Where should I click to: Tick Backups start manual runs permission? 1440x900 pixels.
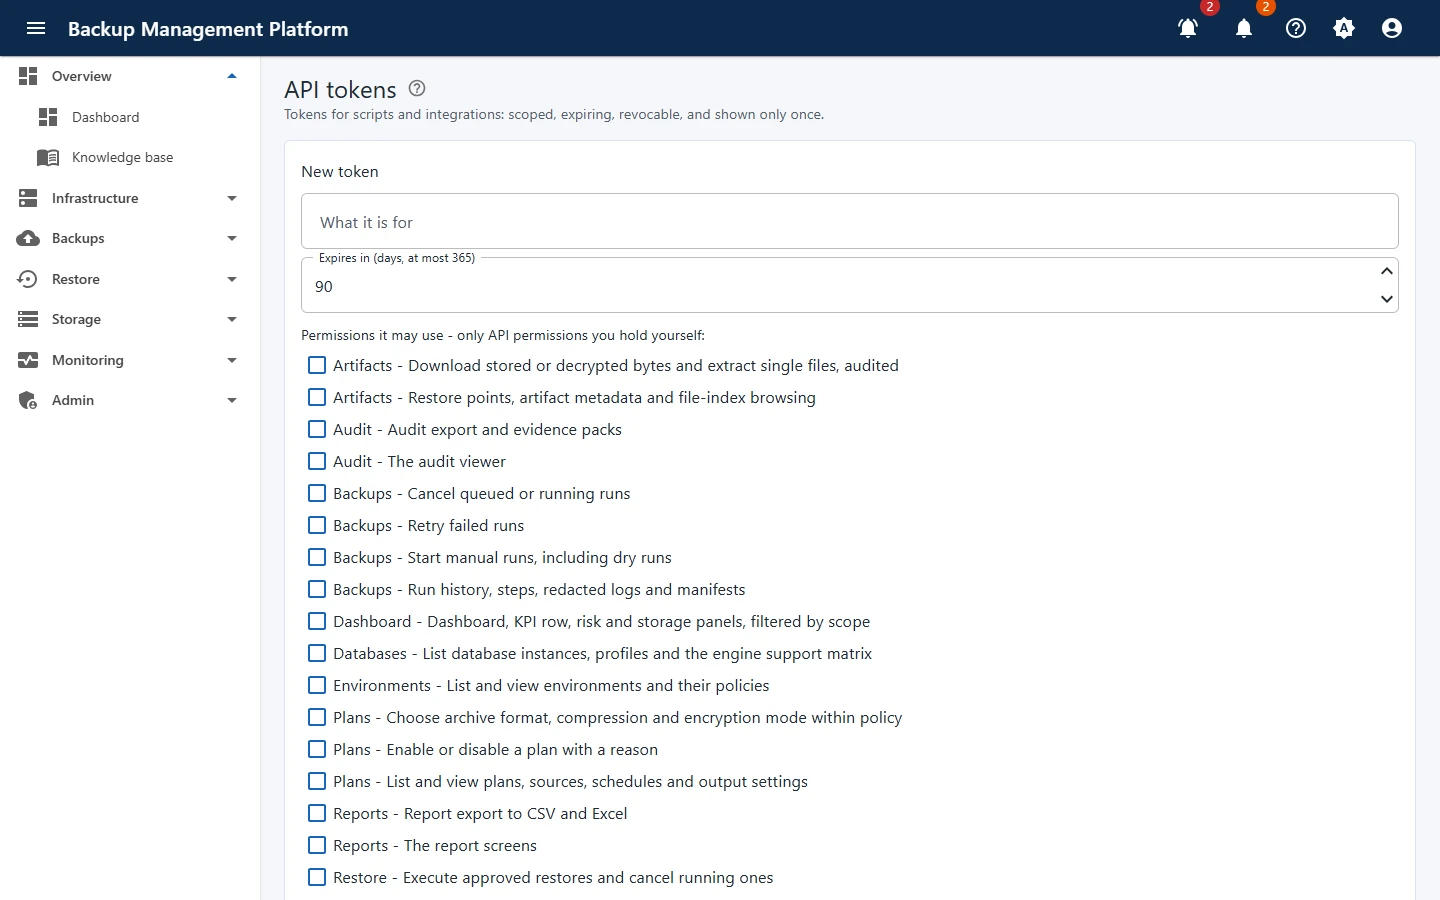tap(317, 557)
